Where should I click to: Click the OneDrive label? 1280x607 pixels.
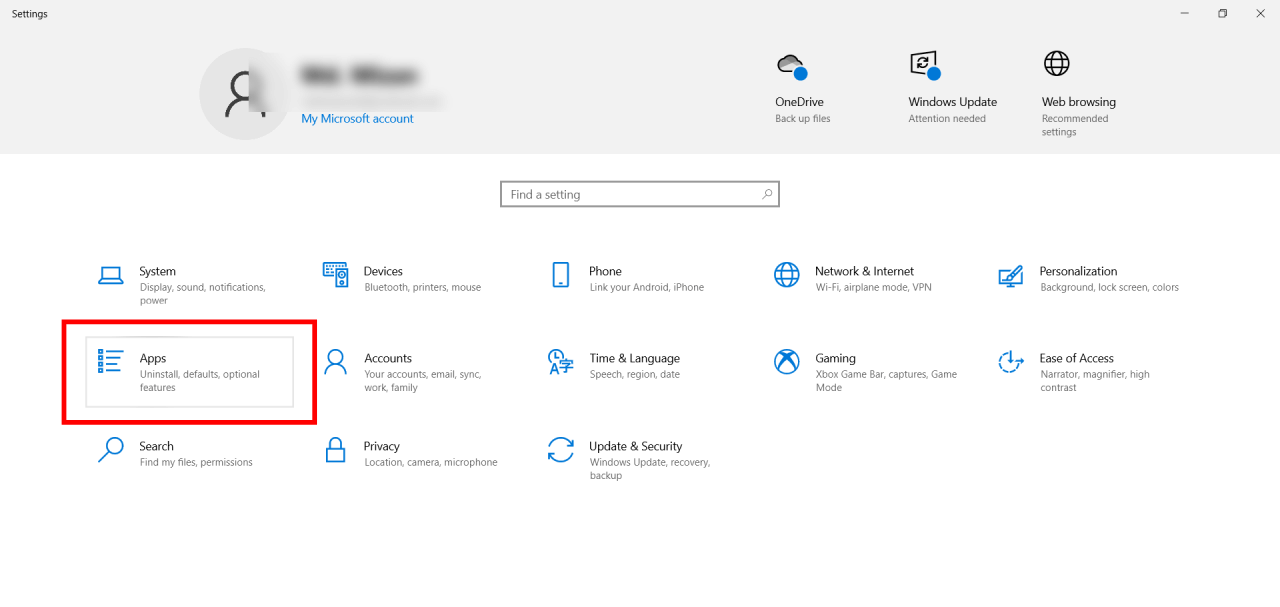(x=799, y=102)
